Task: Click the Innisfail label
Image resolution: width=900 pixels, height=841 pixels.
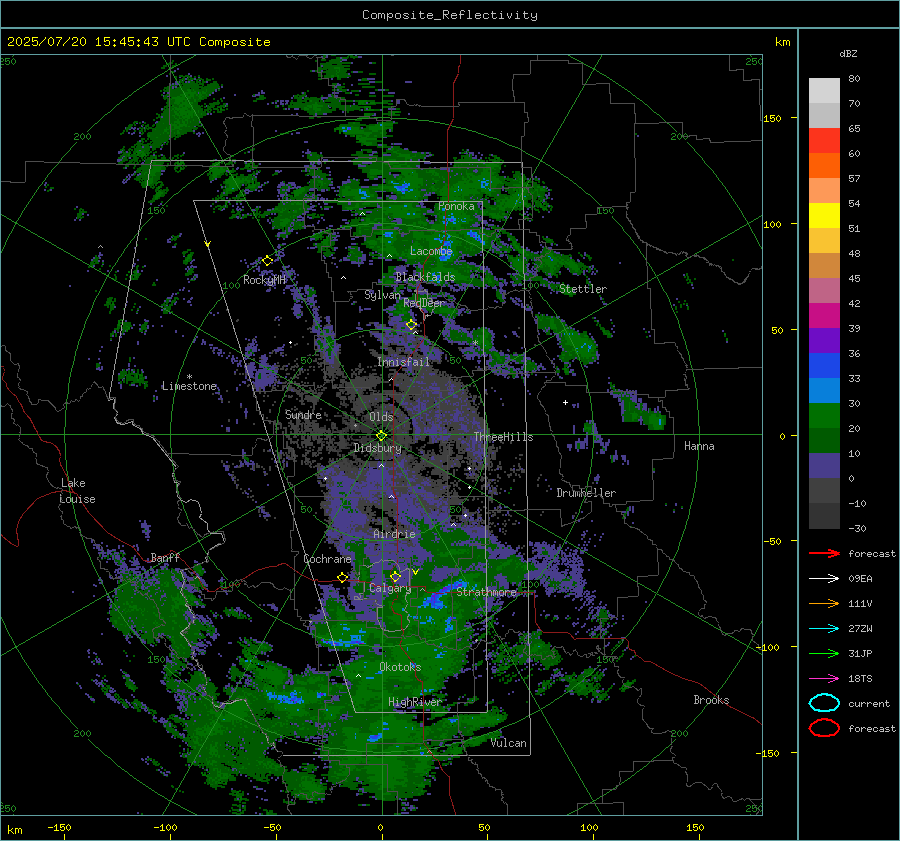Action: click(404, 362)
